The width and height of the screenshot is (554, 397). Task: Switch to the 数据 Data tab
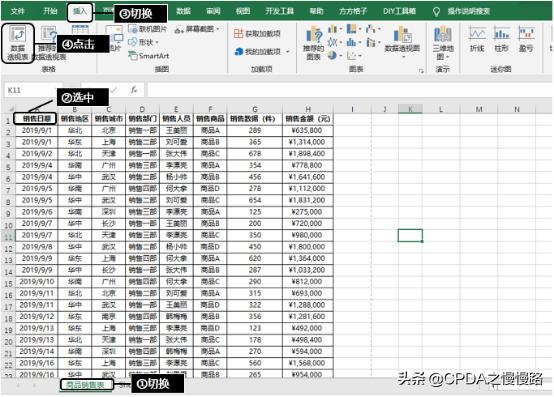click(183, 11)
